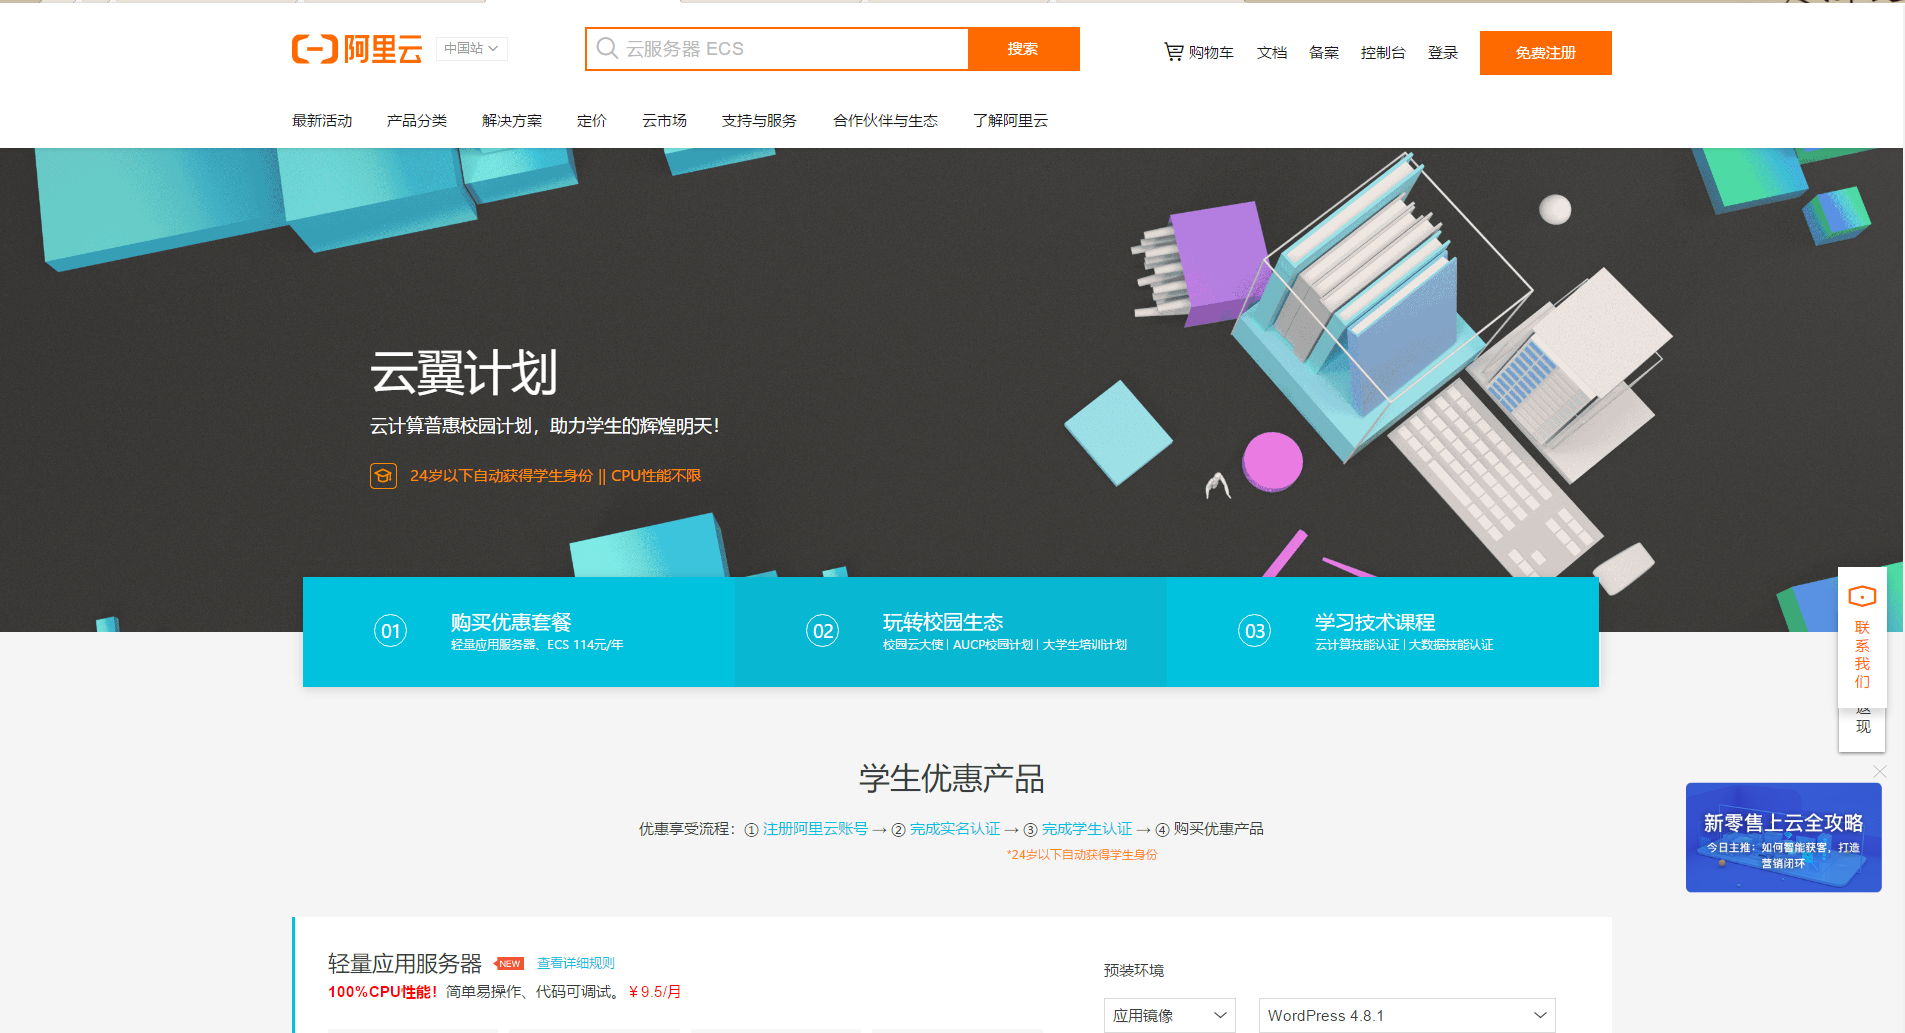Open the 支持与服务 menu

(759, 121)
